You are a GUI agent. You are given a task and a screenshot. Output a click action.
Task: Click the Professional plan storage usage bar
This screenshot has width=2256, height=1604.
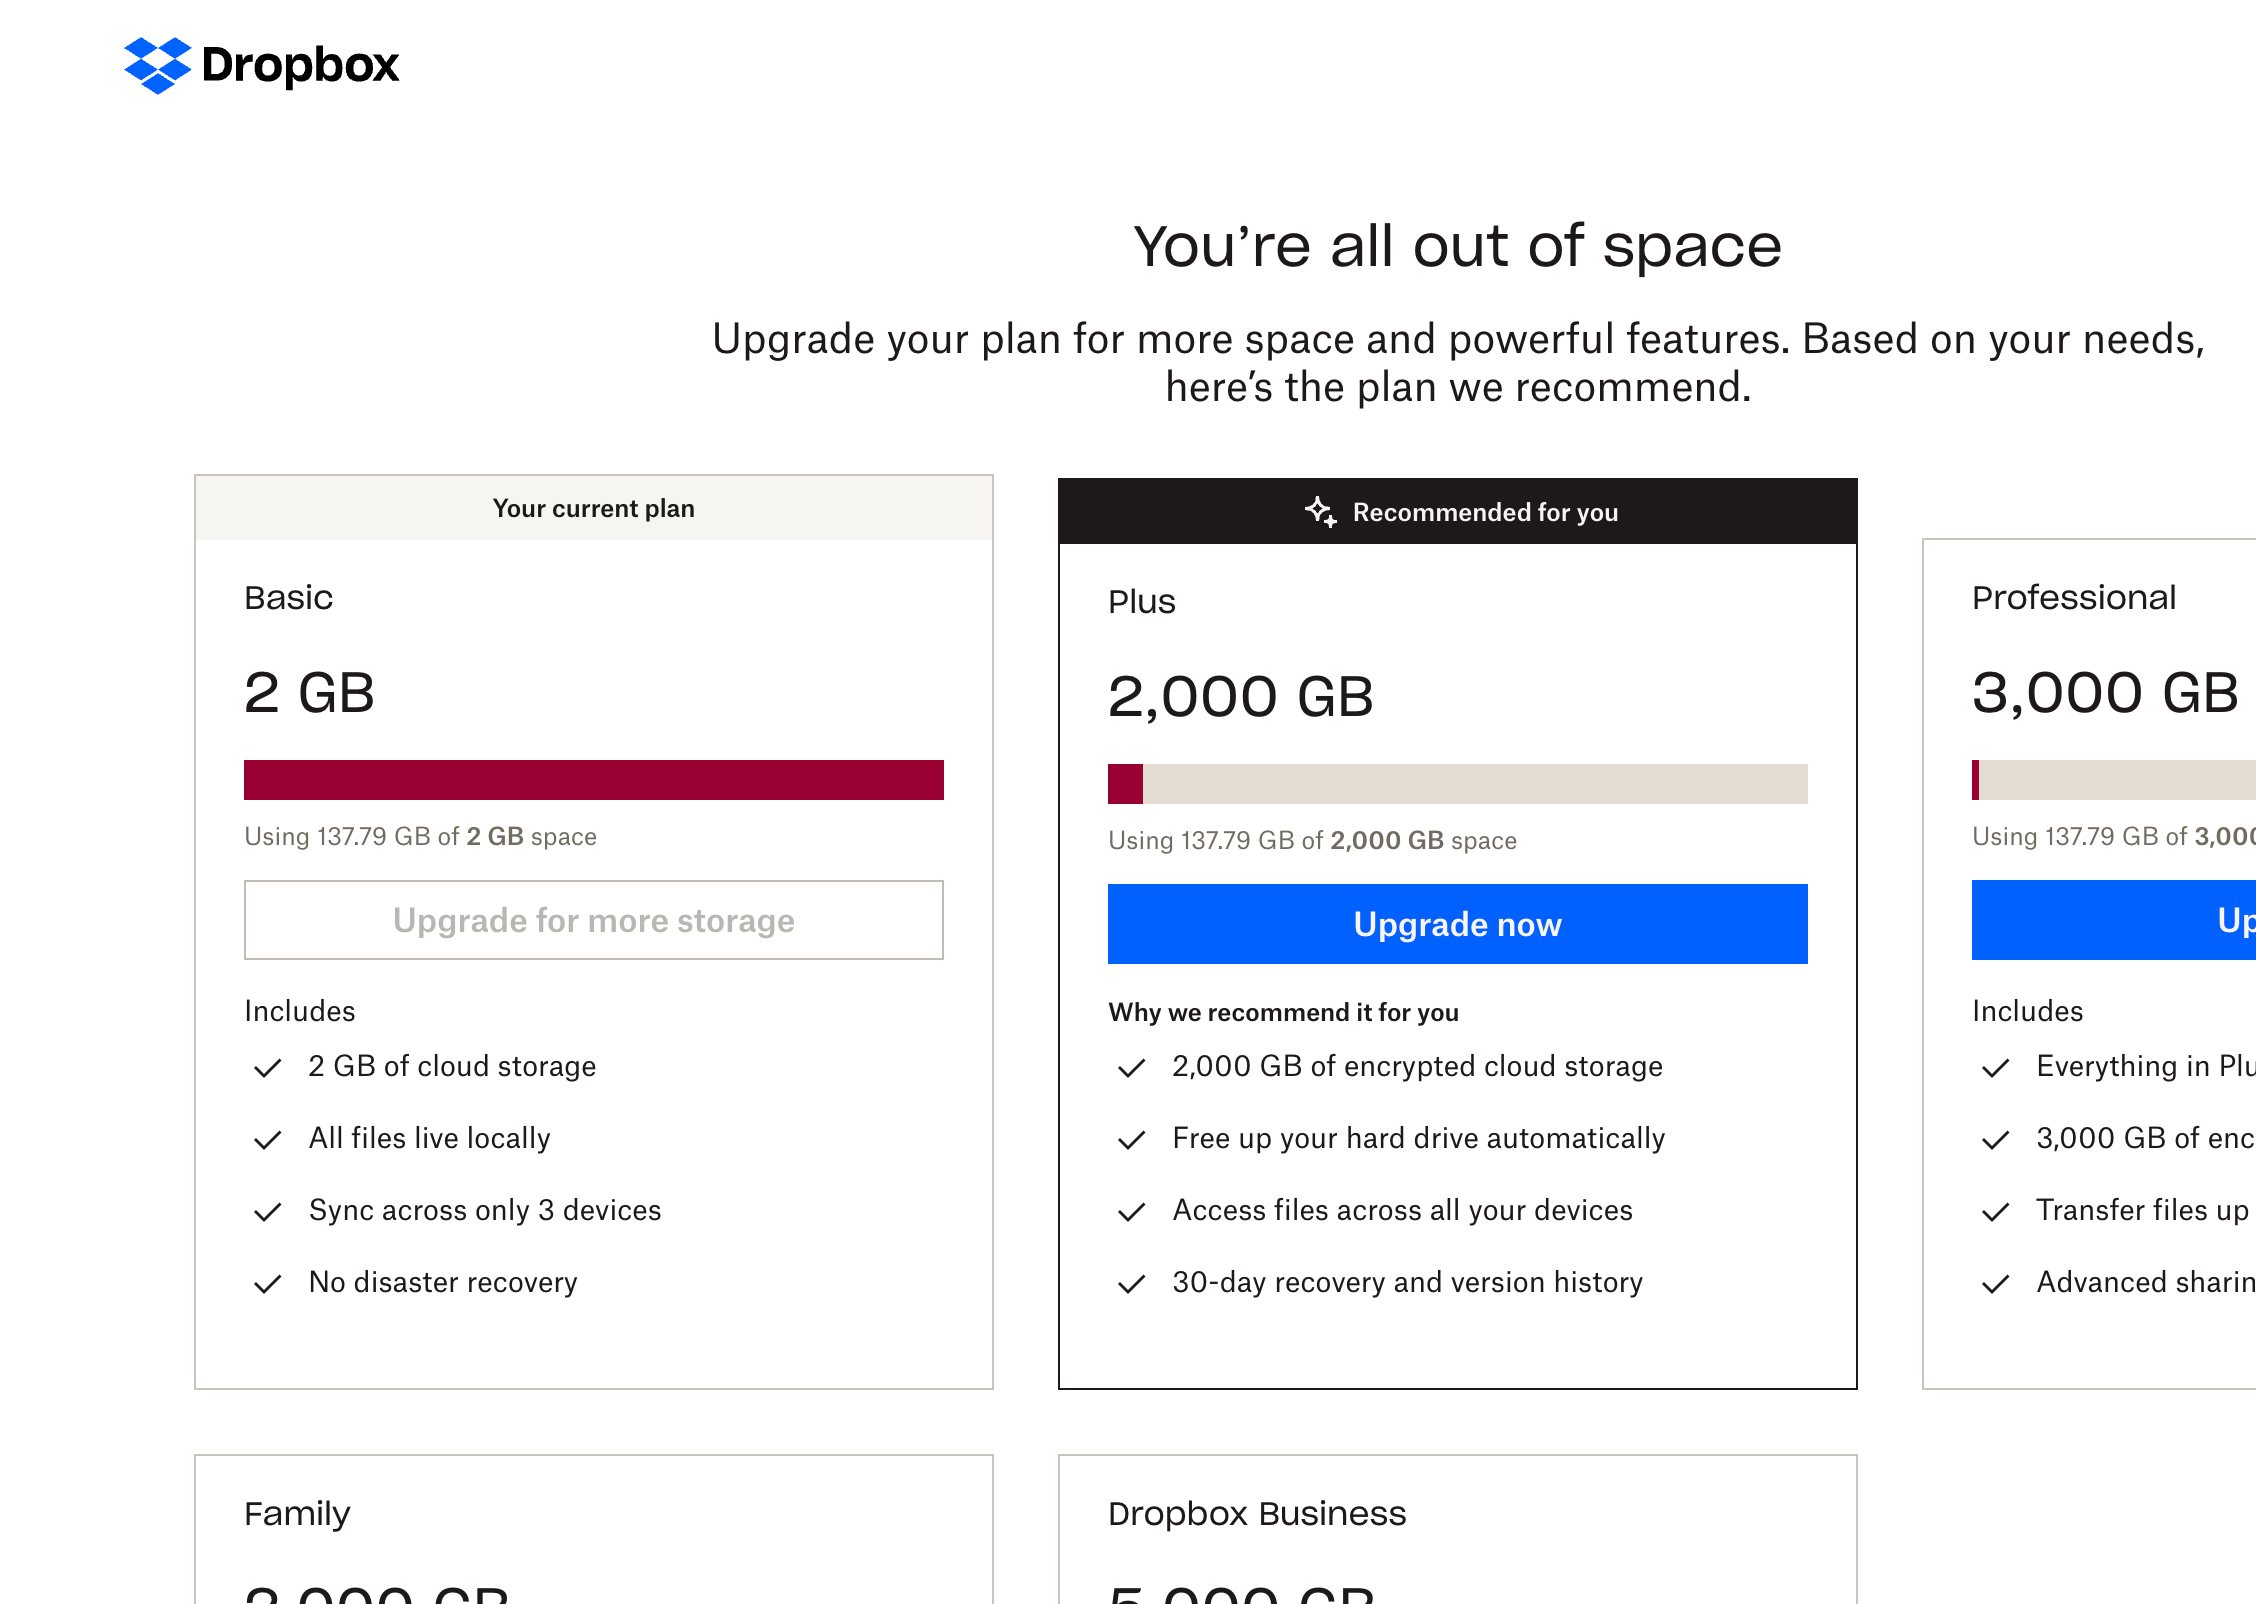pos(2114,780)
